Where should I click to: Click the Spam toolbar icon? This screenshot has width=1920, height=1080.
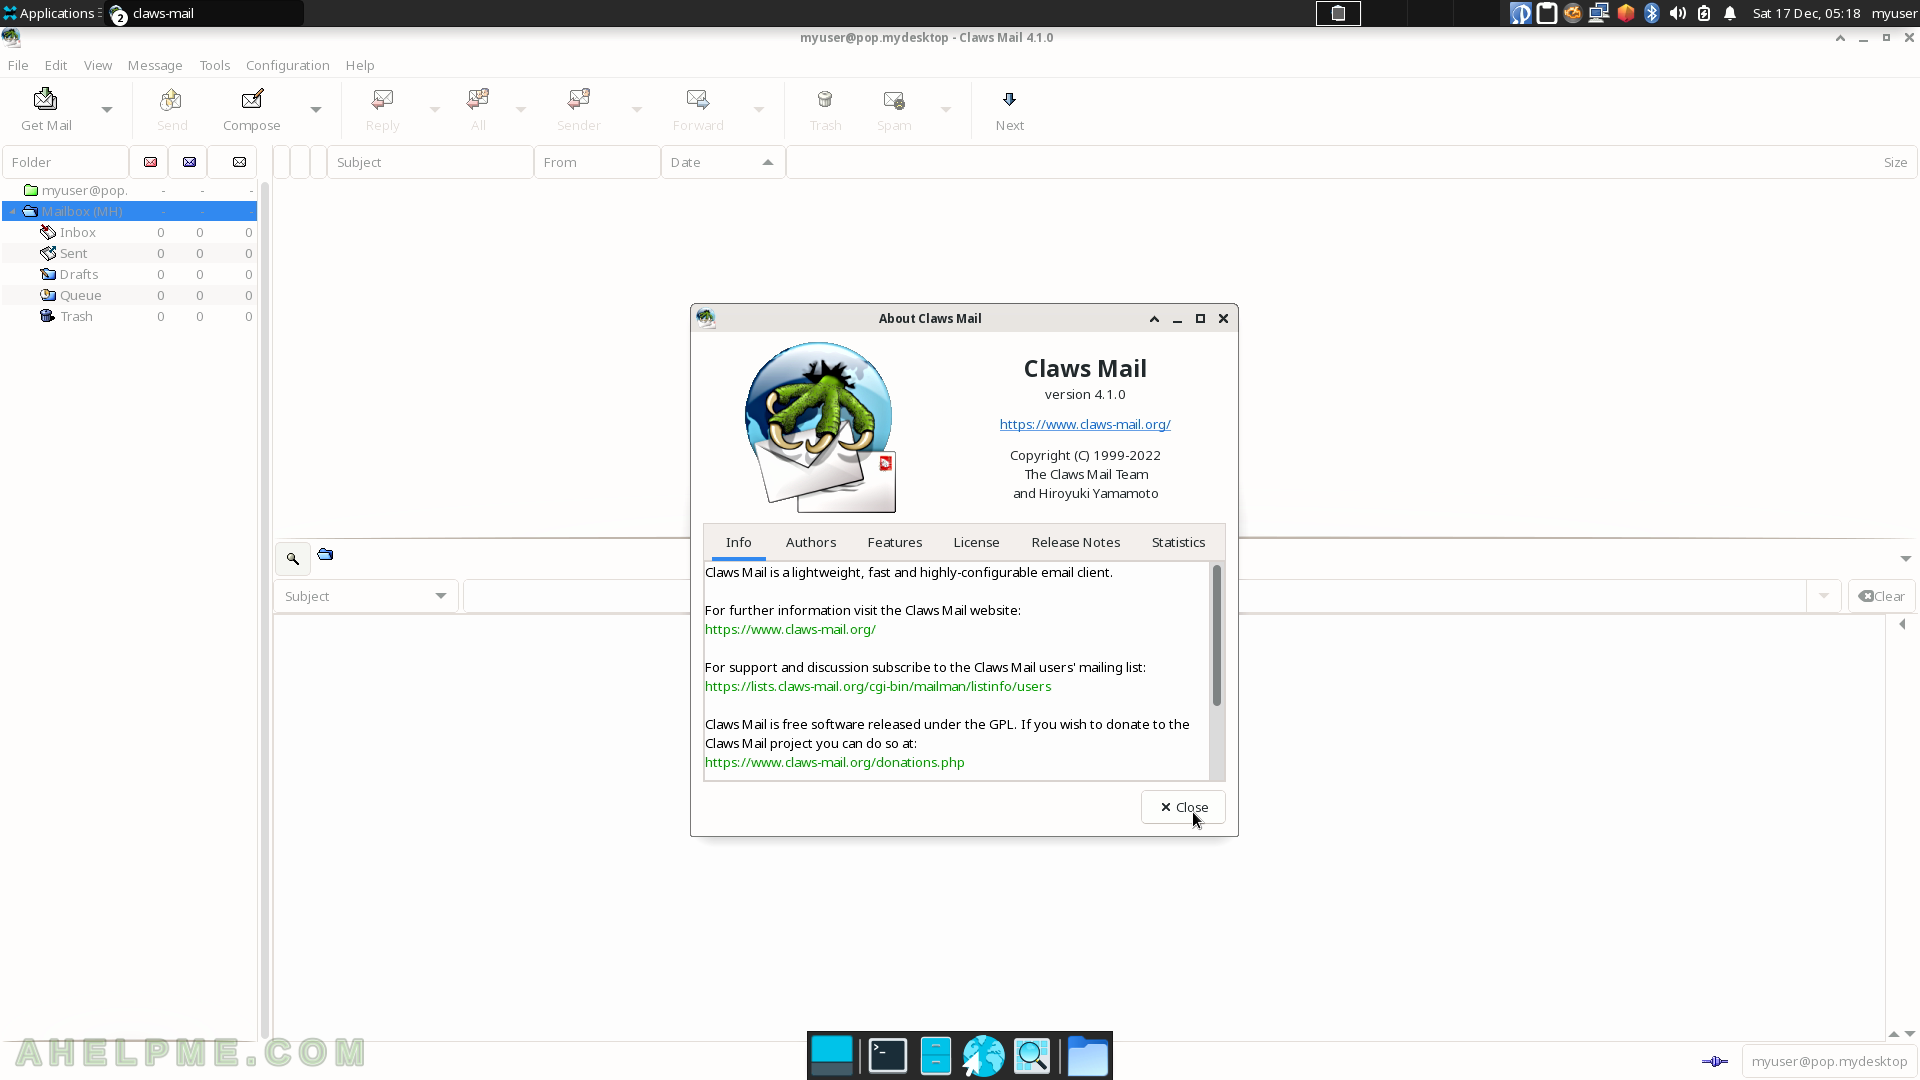(x=894, y=110)
